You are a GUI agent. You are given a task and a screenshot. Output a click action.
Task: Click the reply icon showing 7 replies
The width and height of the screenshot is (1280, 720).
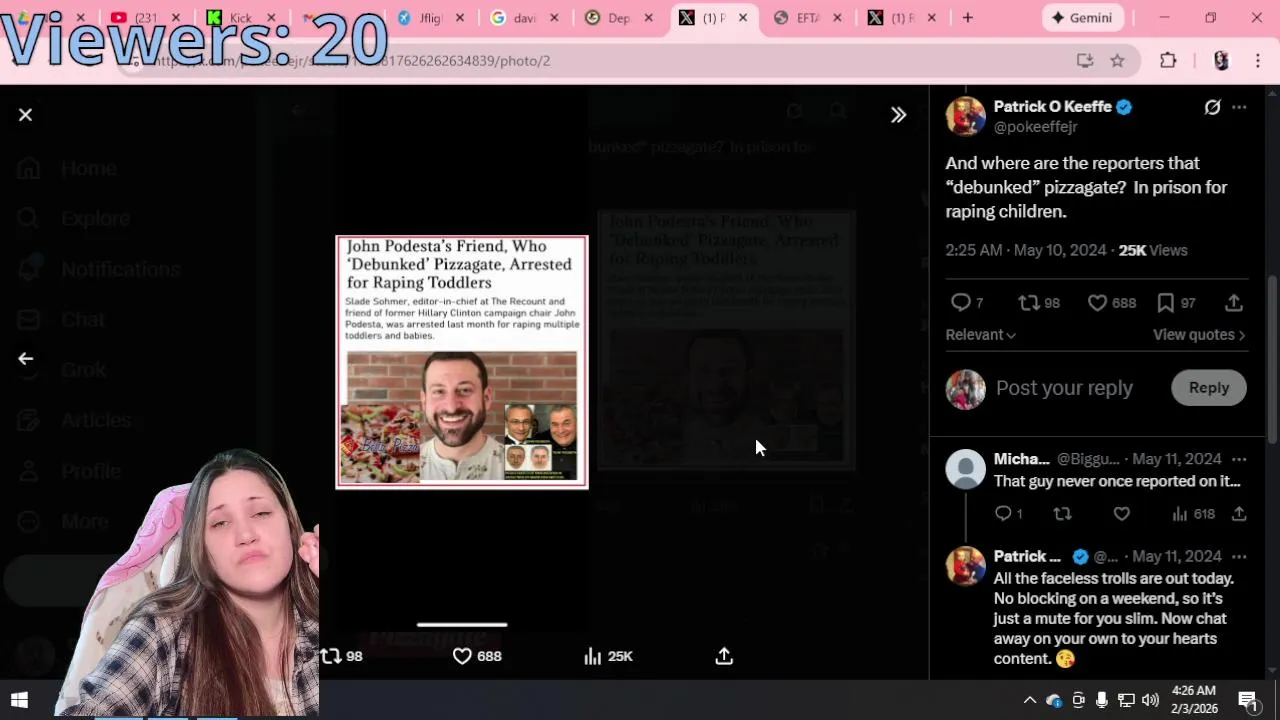click(x=966, y=303)
